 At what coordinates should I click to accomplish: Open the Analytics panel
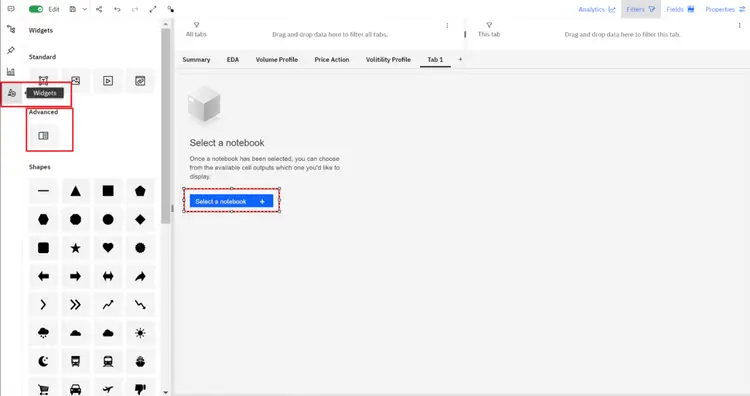point(596,9)
